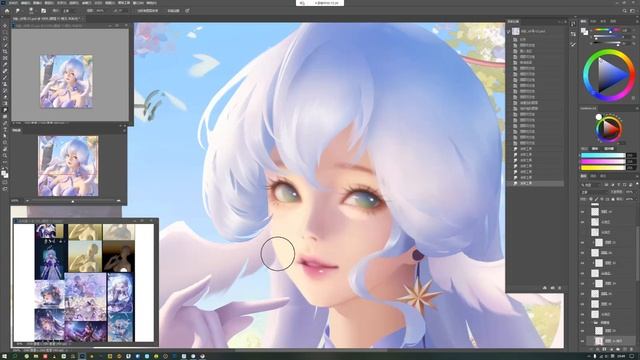The height and width of the screenshot is (360, 640).
Task: Click the delete layer trash icon
Action: (631, 349)
